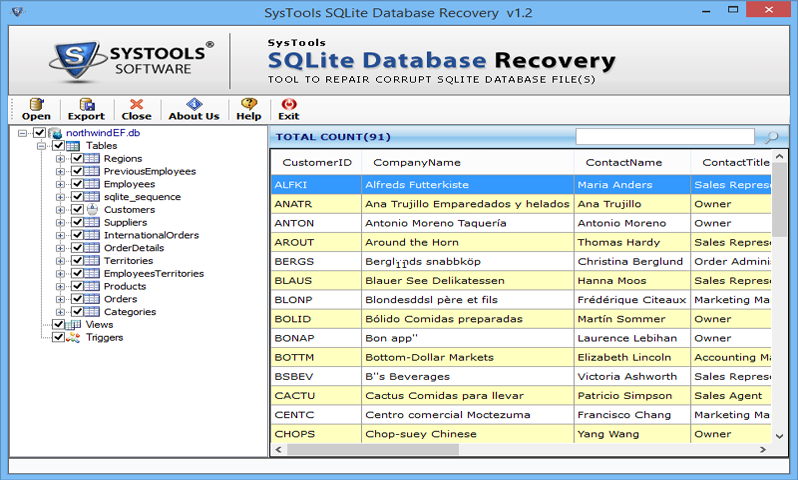Viewport: 798px width, 480px height.
Task: Uncheck the Regions table checkbox
Action: point(77,158)
